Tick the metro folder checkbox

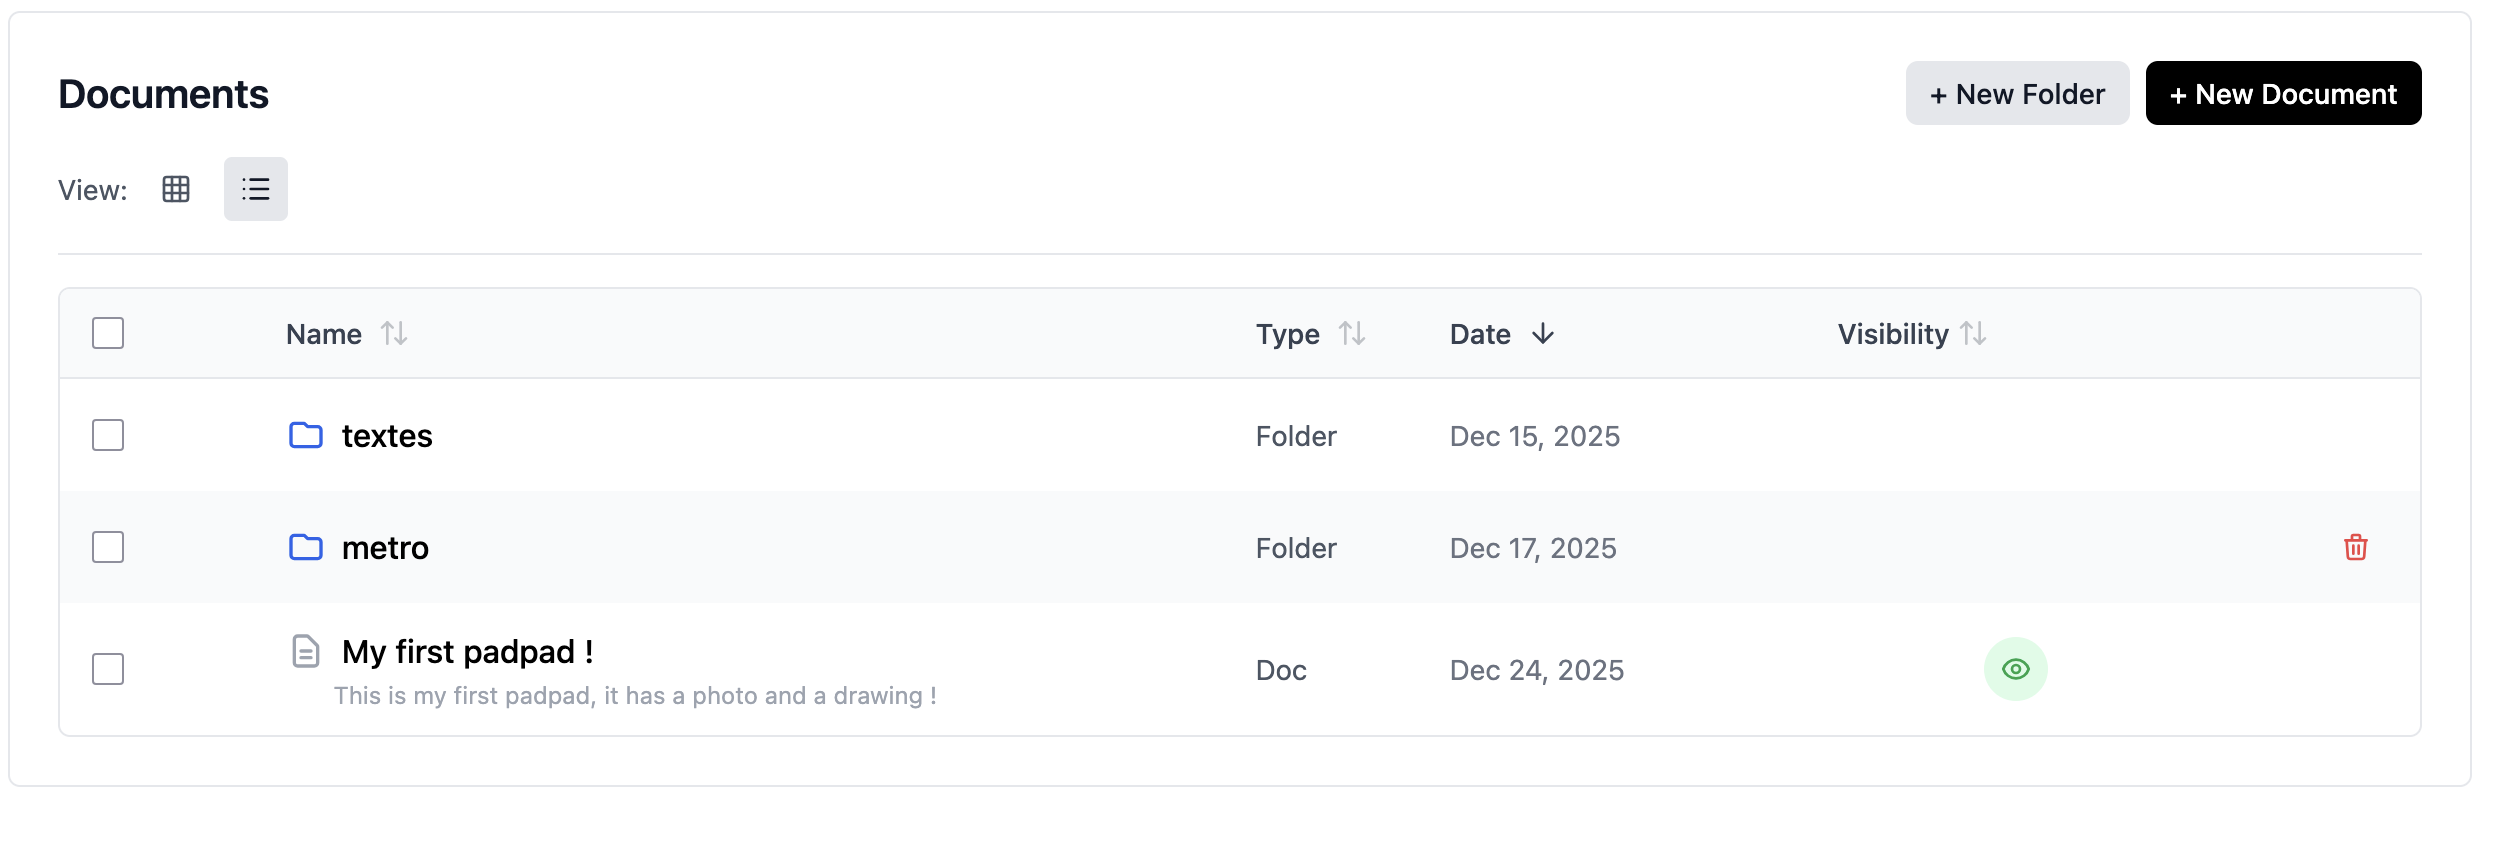click(108, 547)
